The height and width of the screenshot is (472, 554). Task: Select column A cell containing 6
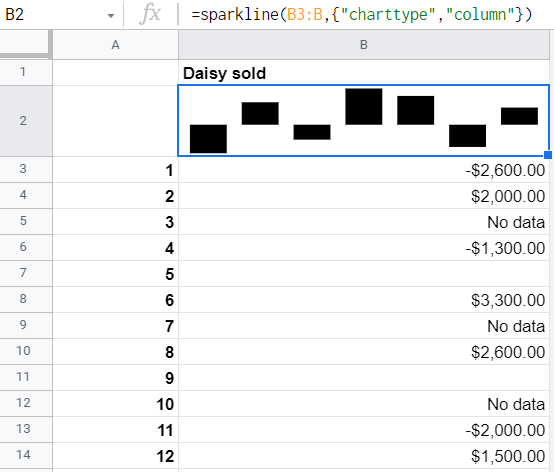(x=116, y=300)
